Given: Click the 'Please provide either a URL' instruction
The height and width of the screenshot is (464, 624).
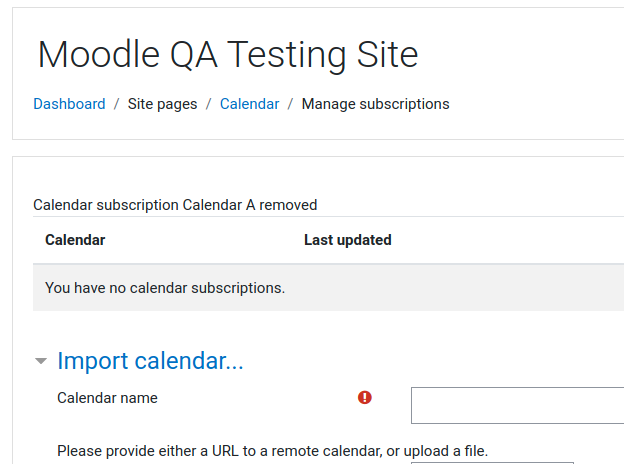Looking at the screenshot, I should point(272,451).
